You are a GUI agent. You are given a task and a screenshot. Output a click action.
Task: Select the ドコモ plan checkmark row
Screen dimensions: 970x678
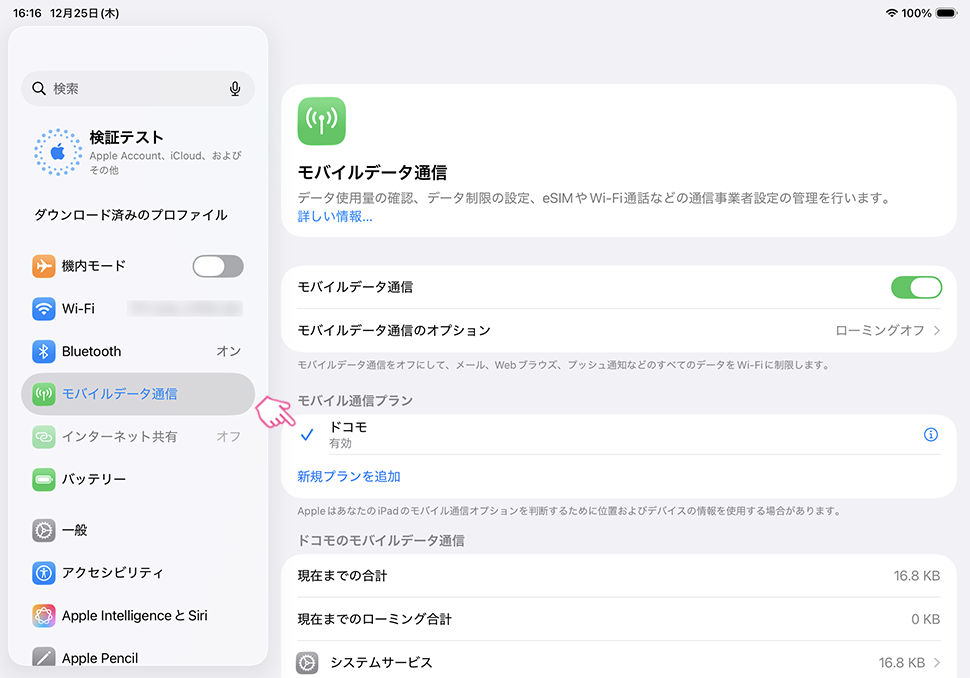point(600,435)
